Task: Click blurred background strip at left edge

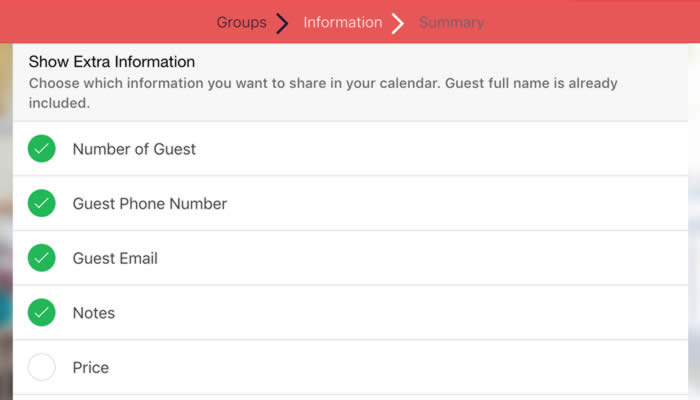Action: coord(6,221)
